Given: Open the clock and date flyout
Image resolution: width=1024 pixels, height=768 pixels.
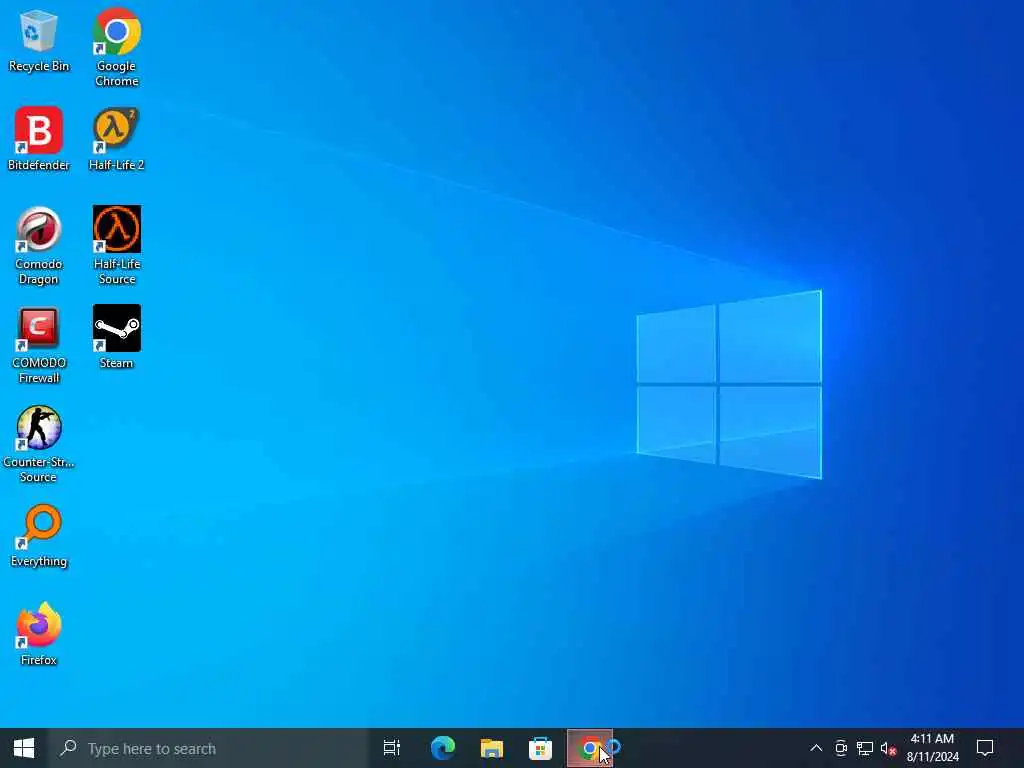Looking at the screenshot, I should pos(933,748).
